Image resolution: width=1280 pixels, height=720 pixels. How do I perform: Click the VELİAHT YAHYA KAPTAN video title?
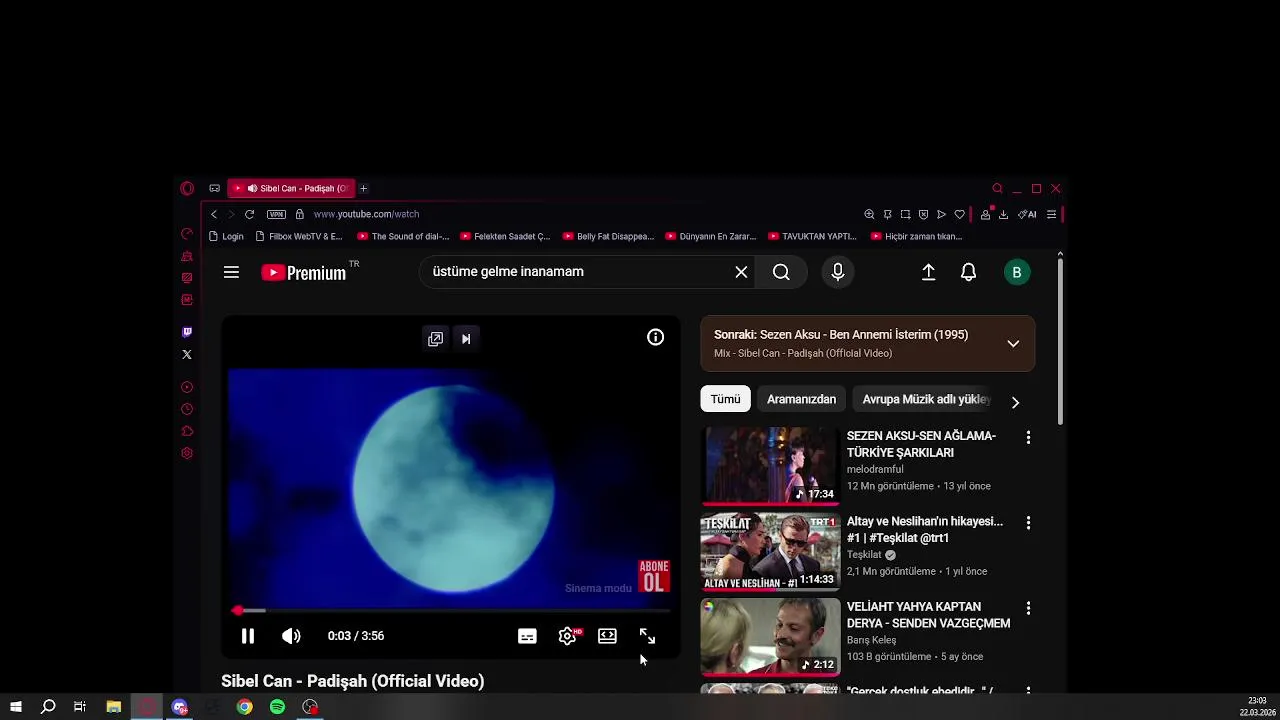point(928,615)
